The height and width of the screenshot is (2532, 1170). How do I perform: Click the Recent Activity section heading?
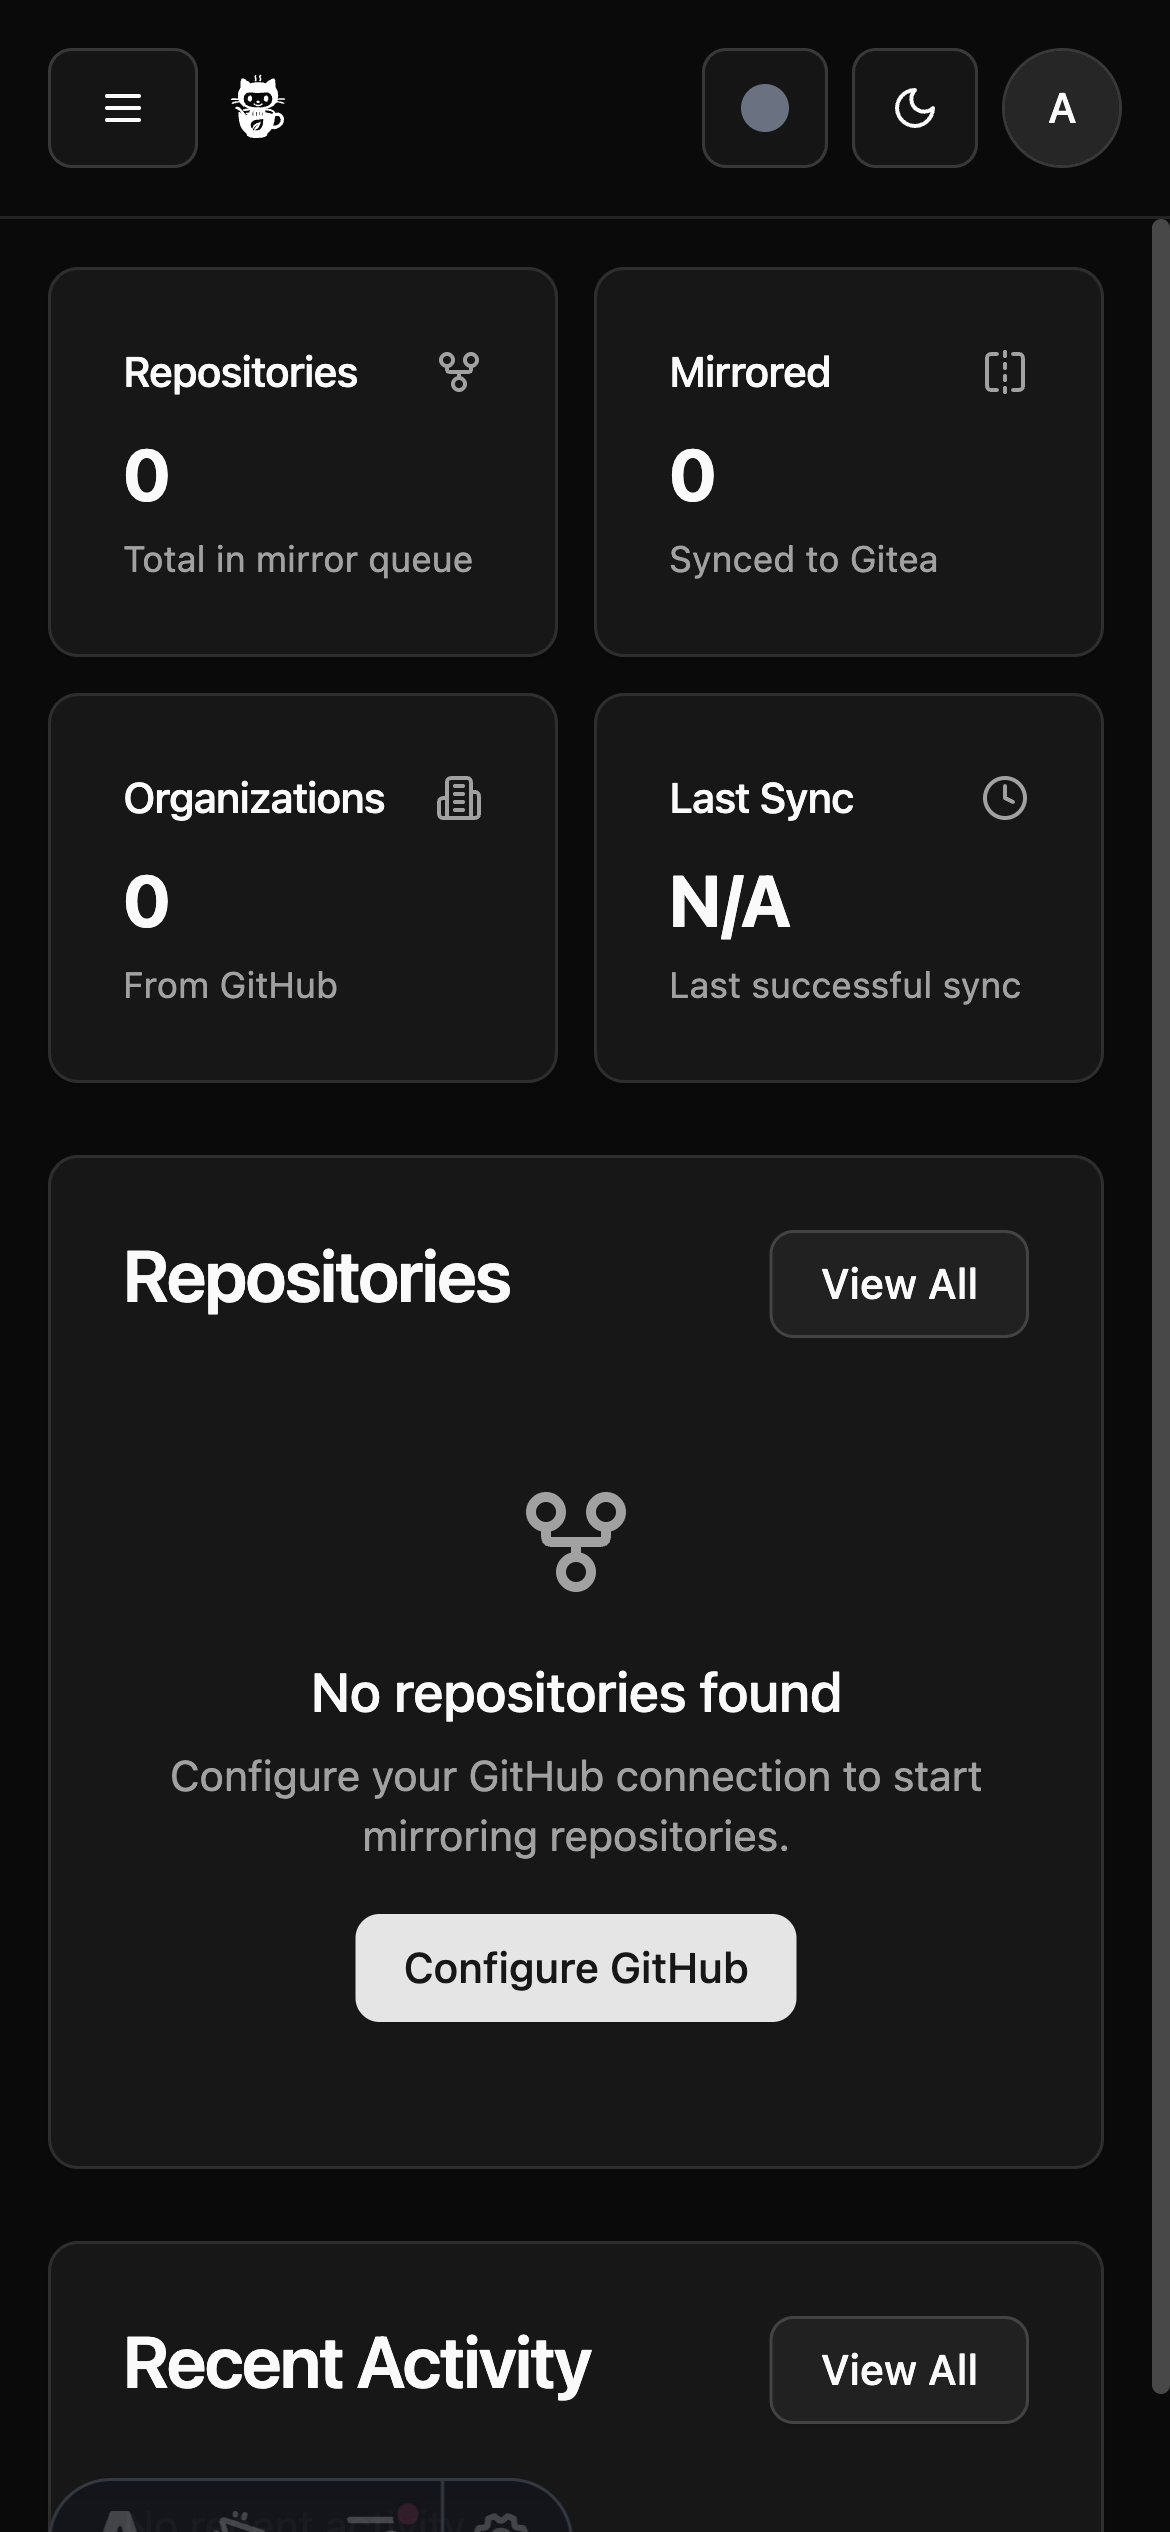357,2364
